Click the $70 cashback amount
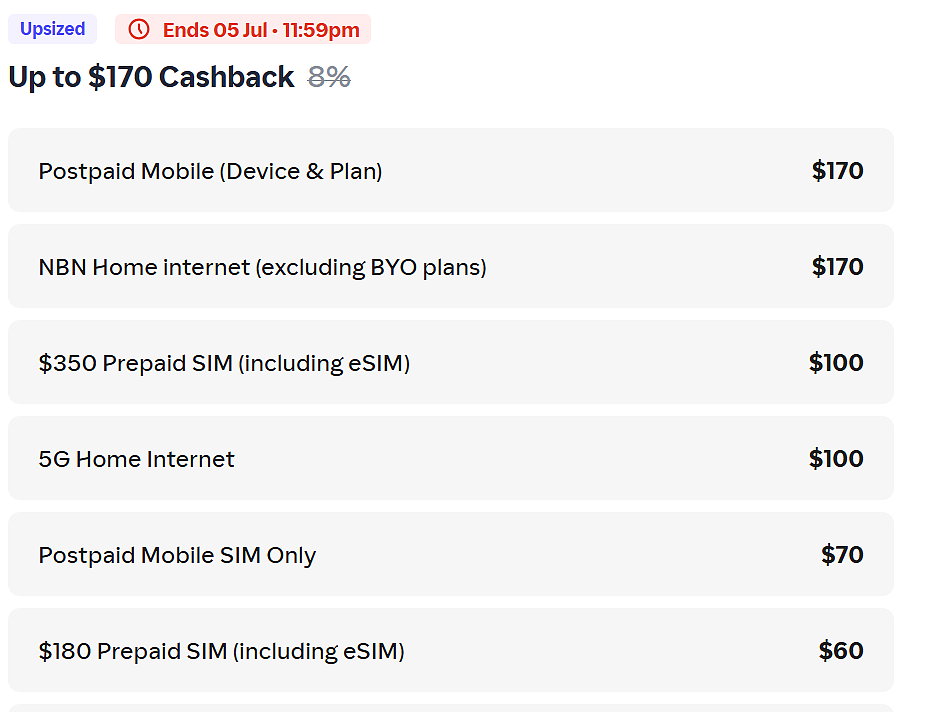The height and width of the screenshot is (712, 925). [842, 554]
